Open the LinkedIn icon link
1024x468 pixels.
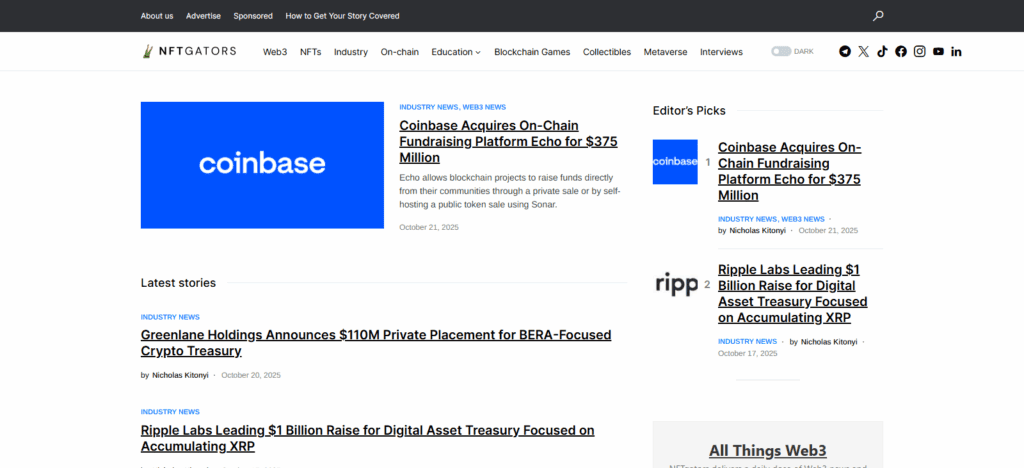click(x=957, y=52)
